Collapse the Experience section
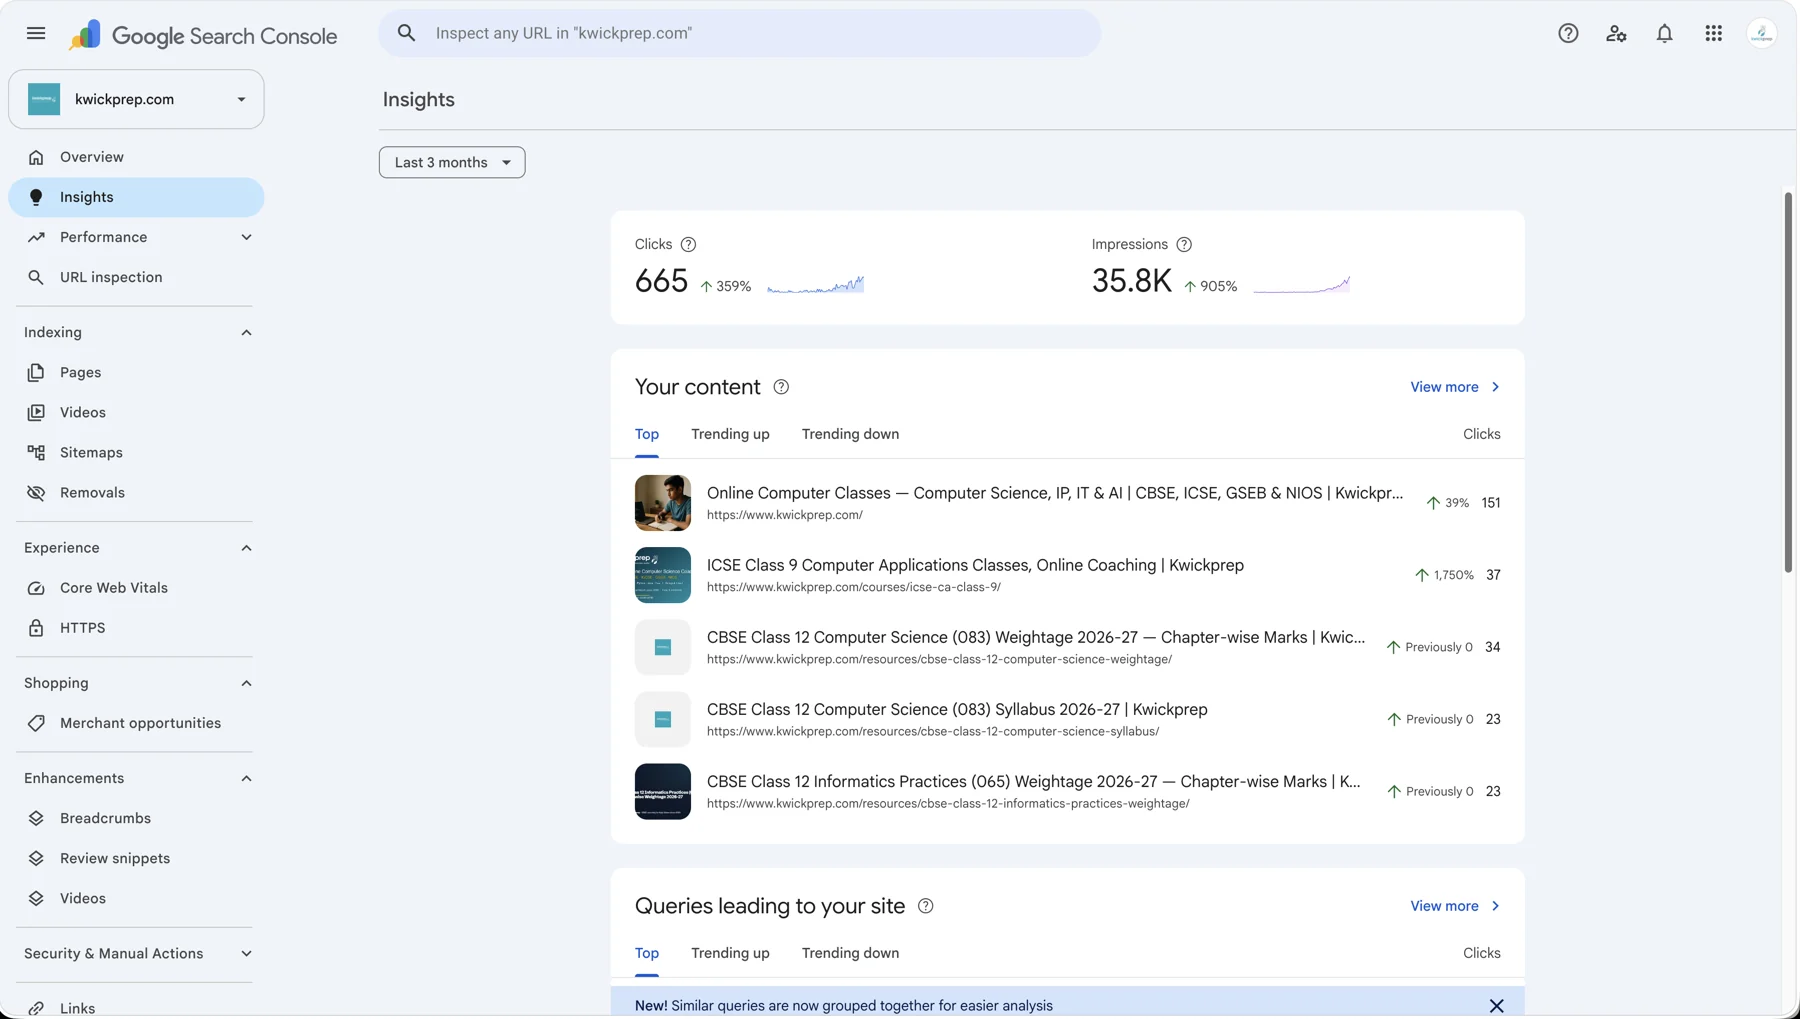1800x1019 pixels. (x=246, y=548)
